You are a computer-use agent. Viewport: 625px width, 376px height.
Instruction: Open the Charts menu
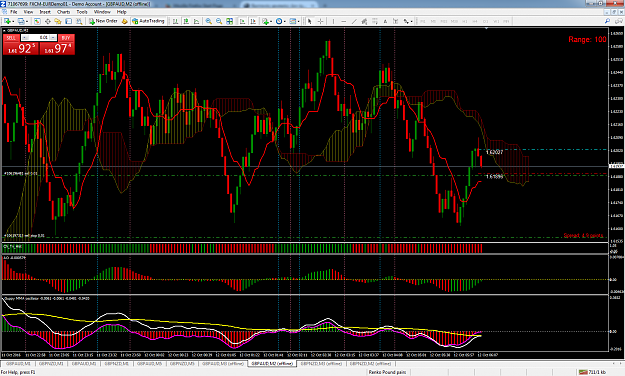click(x=63, y=12)
